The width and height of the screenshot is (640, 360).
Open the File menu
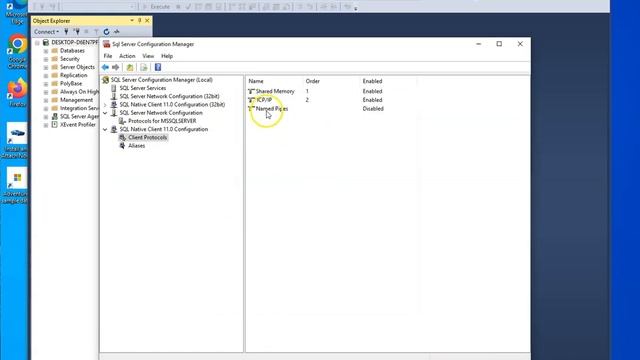(x=108, y=56)
